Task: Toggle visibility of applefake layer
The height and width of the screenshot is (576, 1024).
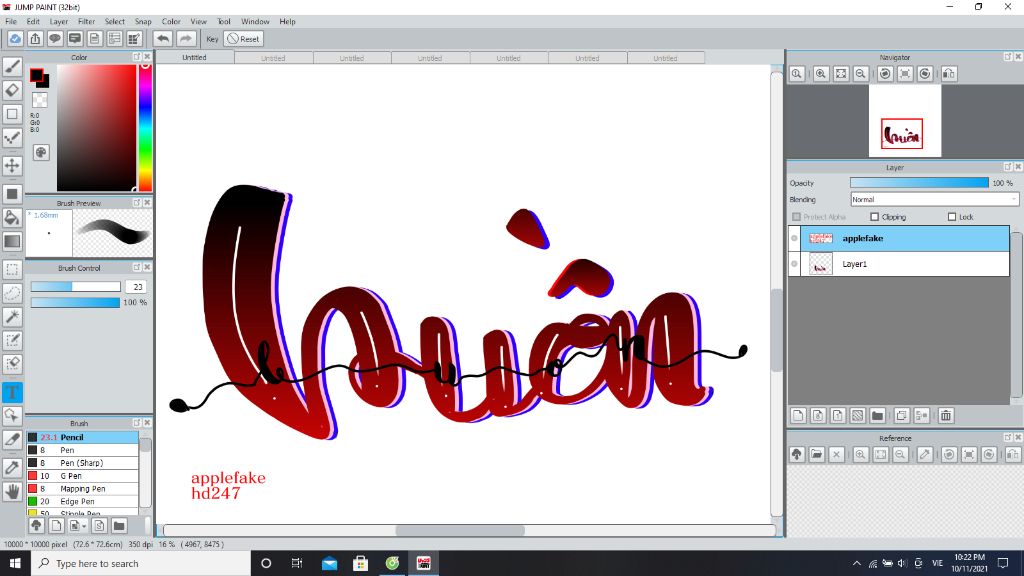Action: pyautogui.click(x=794, y=238)
